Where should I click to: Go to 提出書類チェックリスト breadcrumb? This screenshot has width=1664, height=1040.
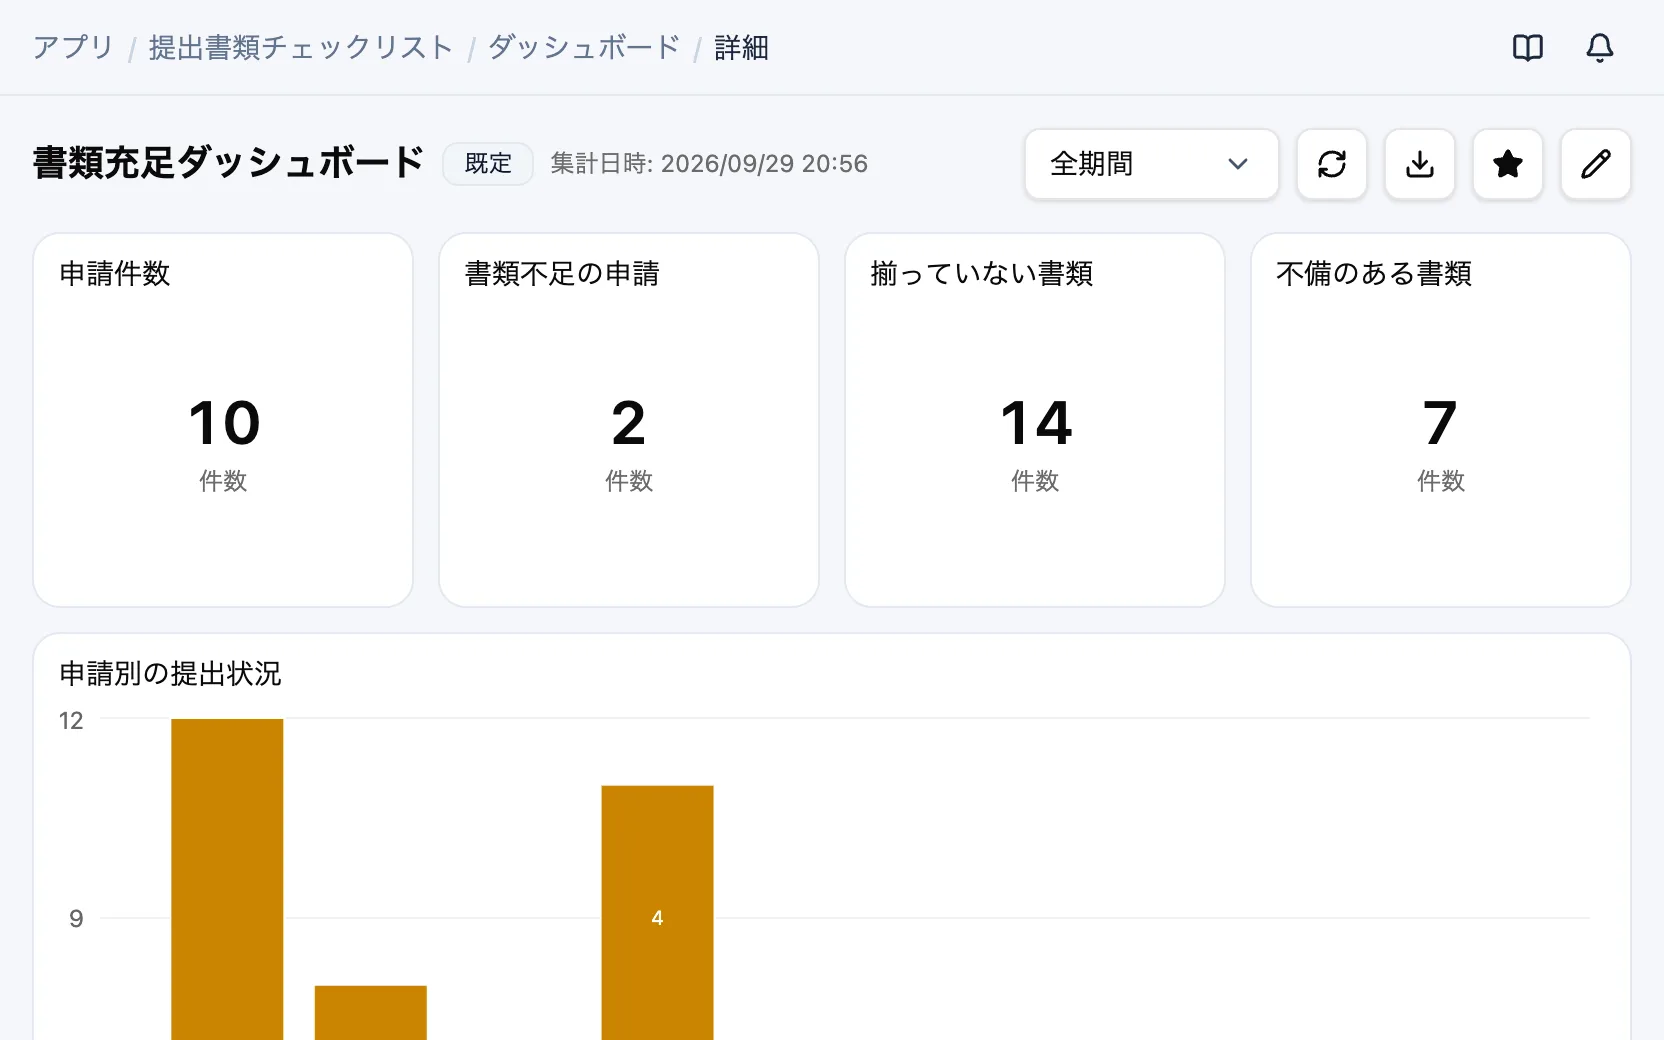click(x=301, y=47)
